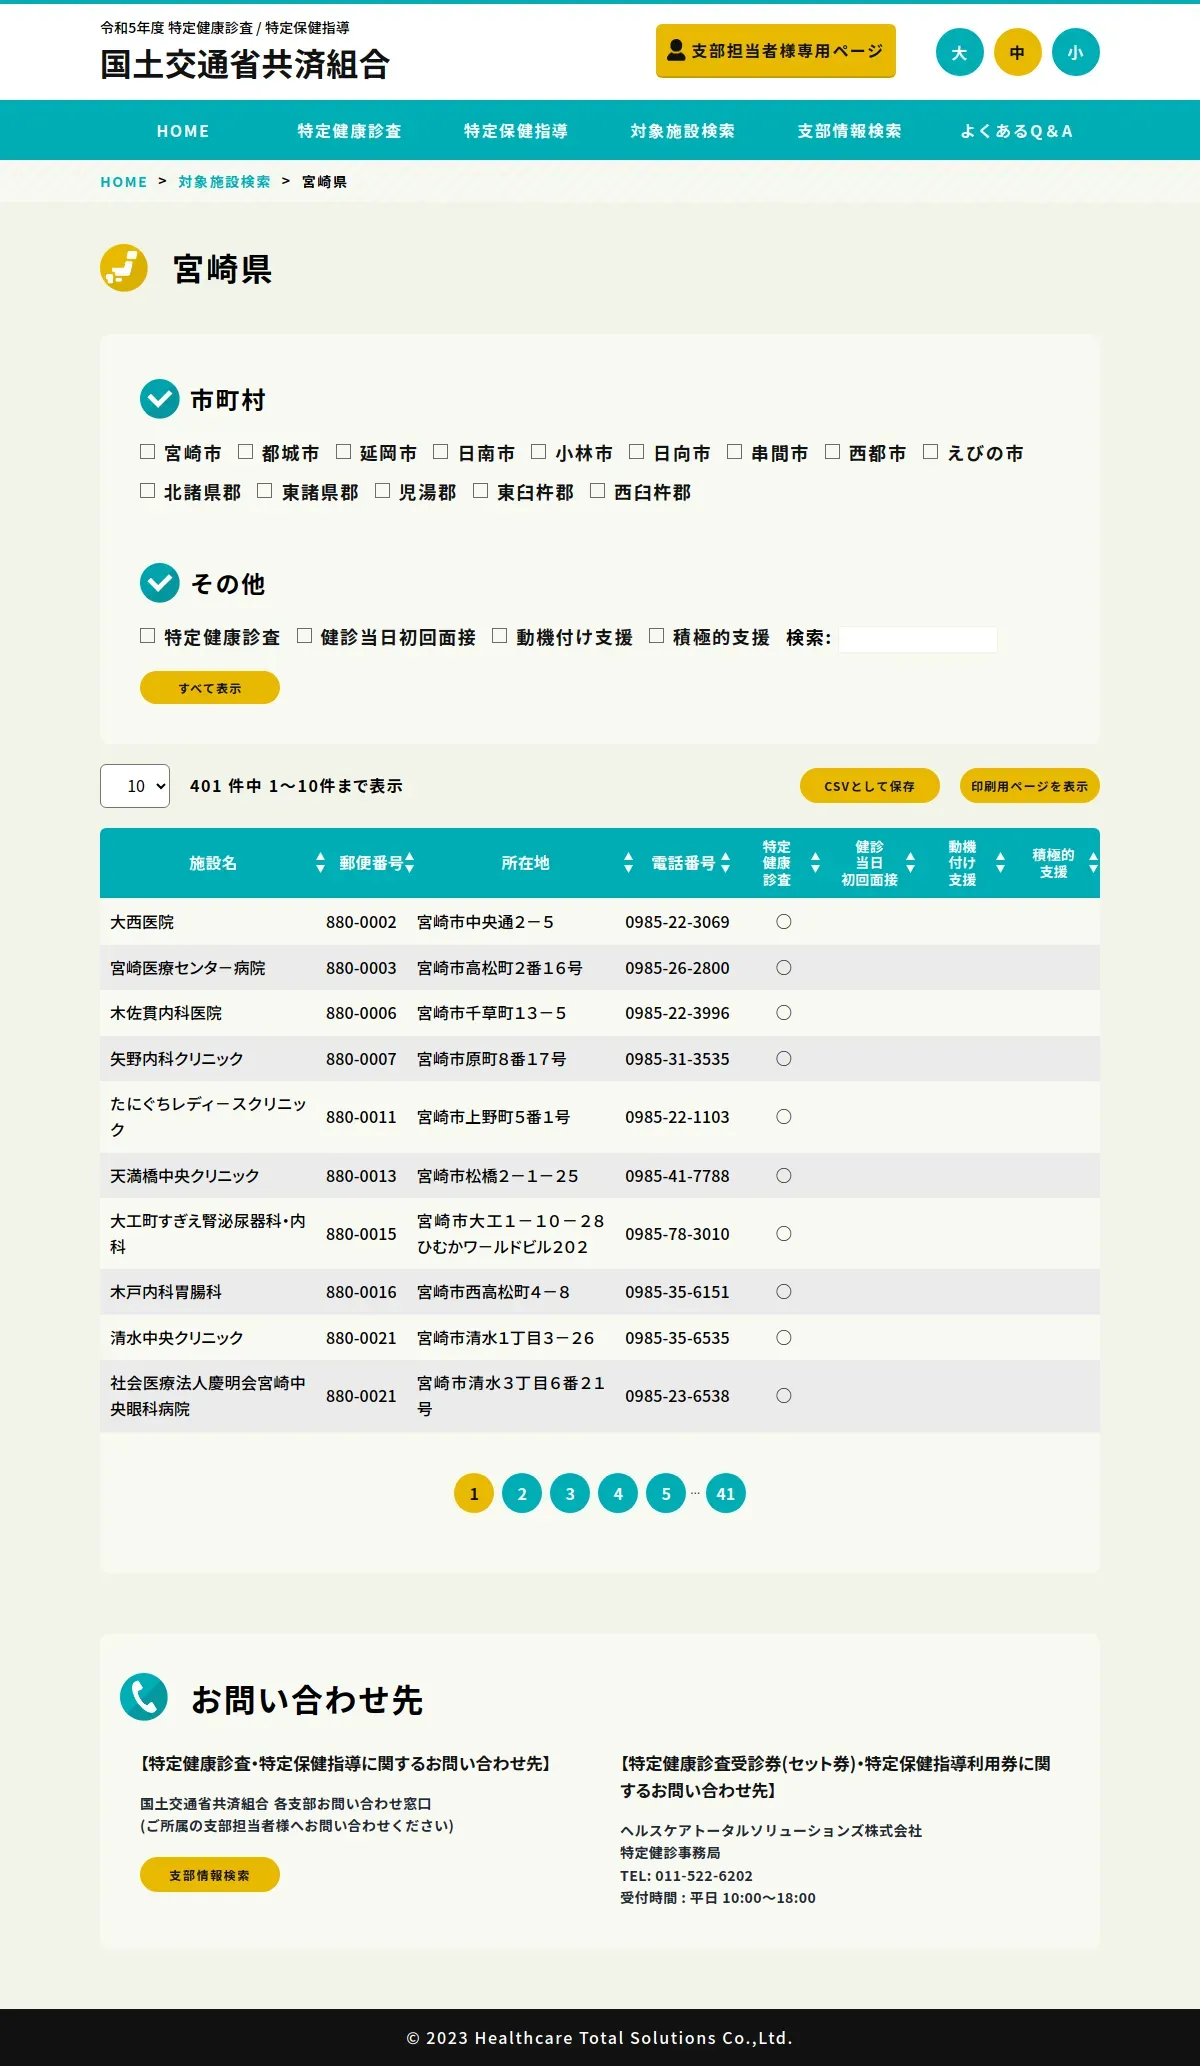
Task: Open よくあるQ&A navigation menu item
Action: [x=1016, y=131]
